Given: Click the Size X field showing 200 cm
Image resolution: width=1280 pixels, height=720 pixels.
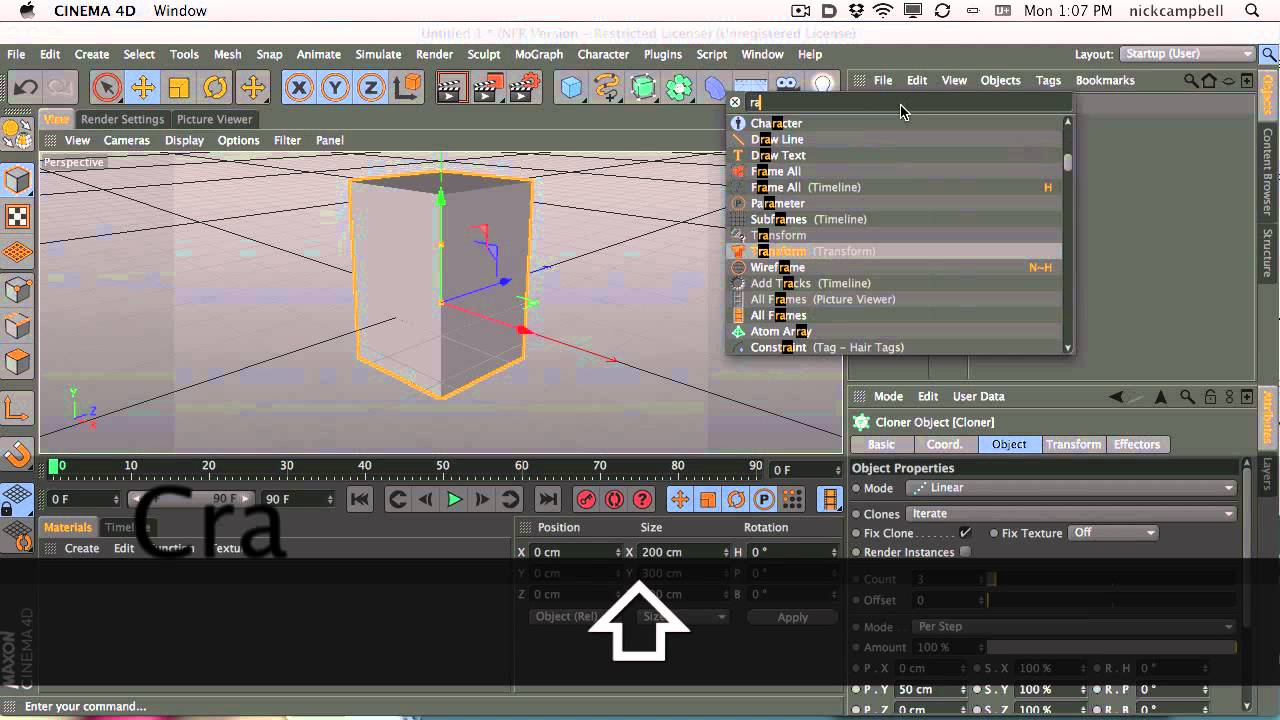Looking at the screenshot, I should 683,552.
